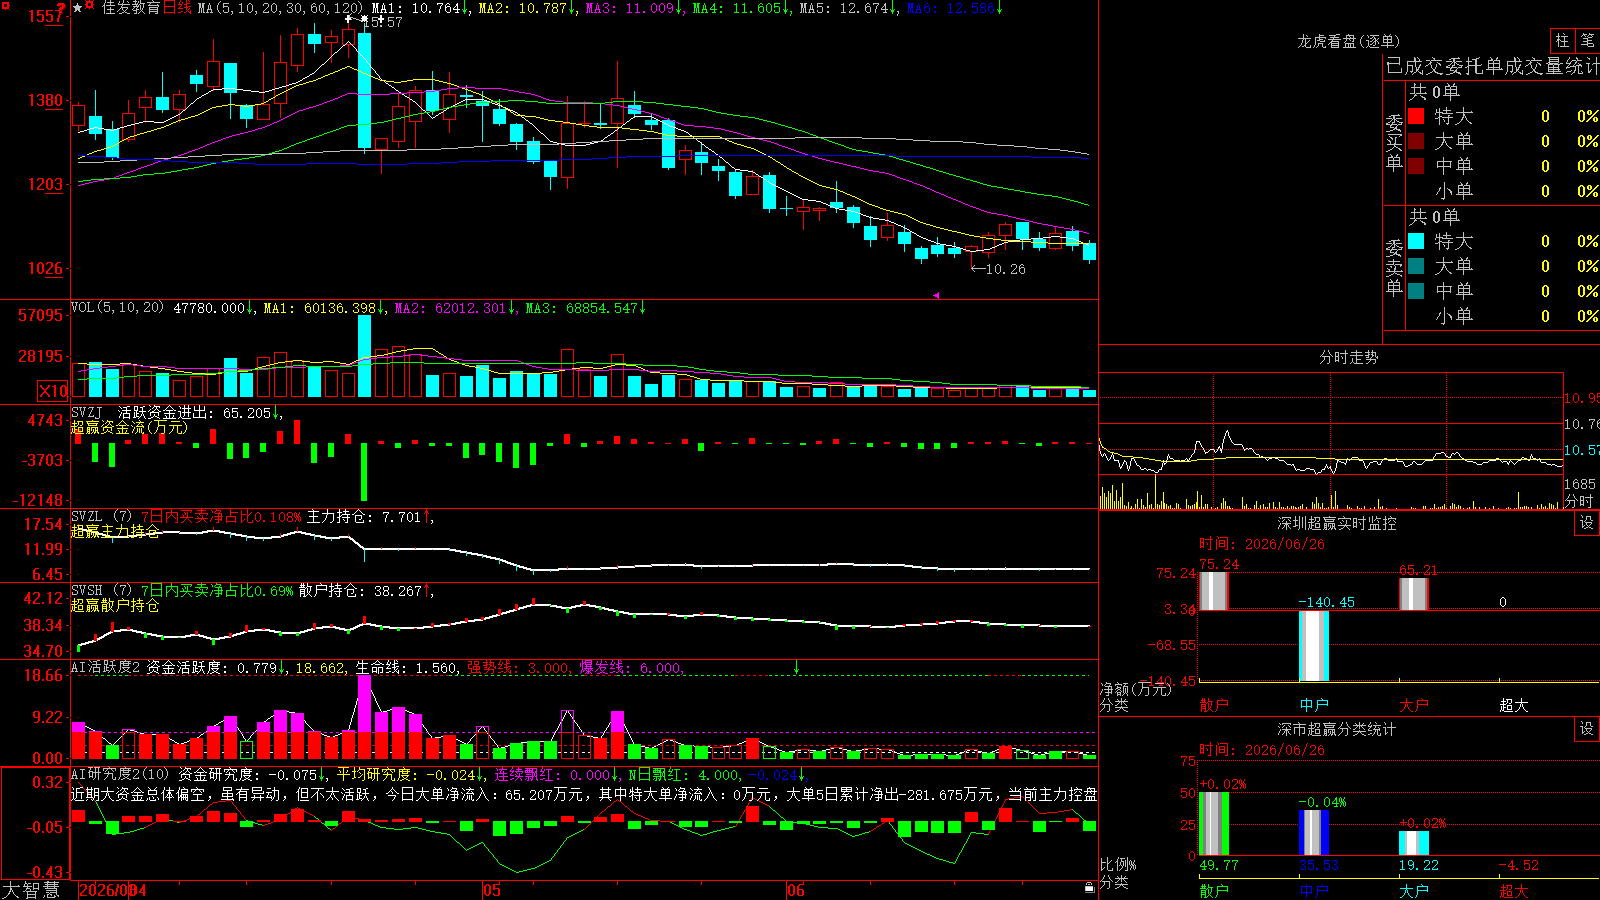Click the teal 中单 sell order swatch
Screen dimensions: 1600x900
click(x=1416, y=290)
